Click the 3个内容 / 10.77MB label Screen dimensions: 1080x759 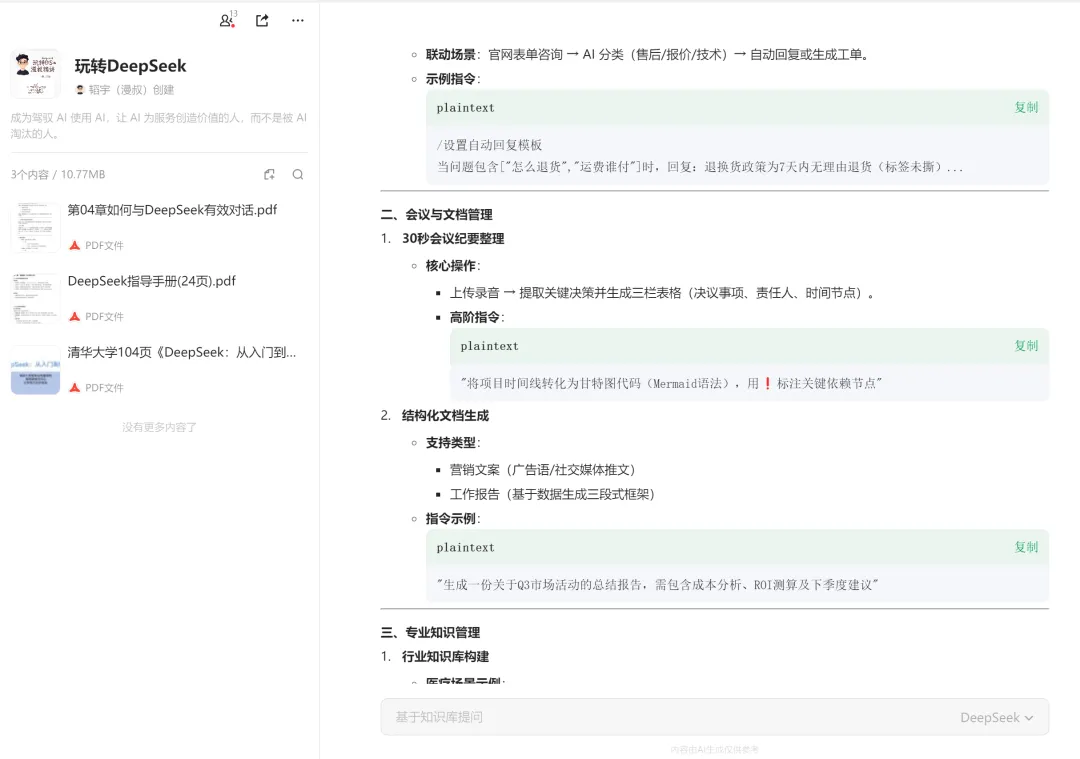(58, 175)
